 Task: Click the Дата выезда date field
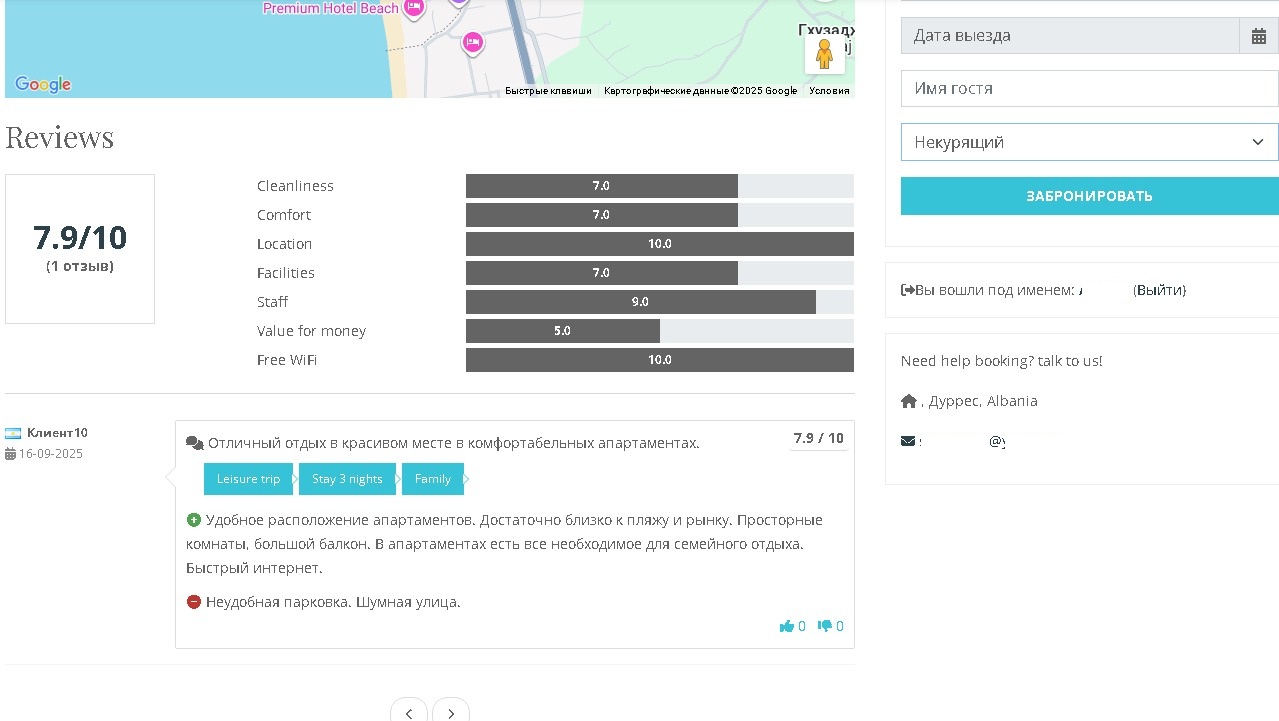pos(1069,36)
